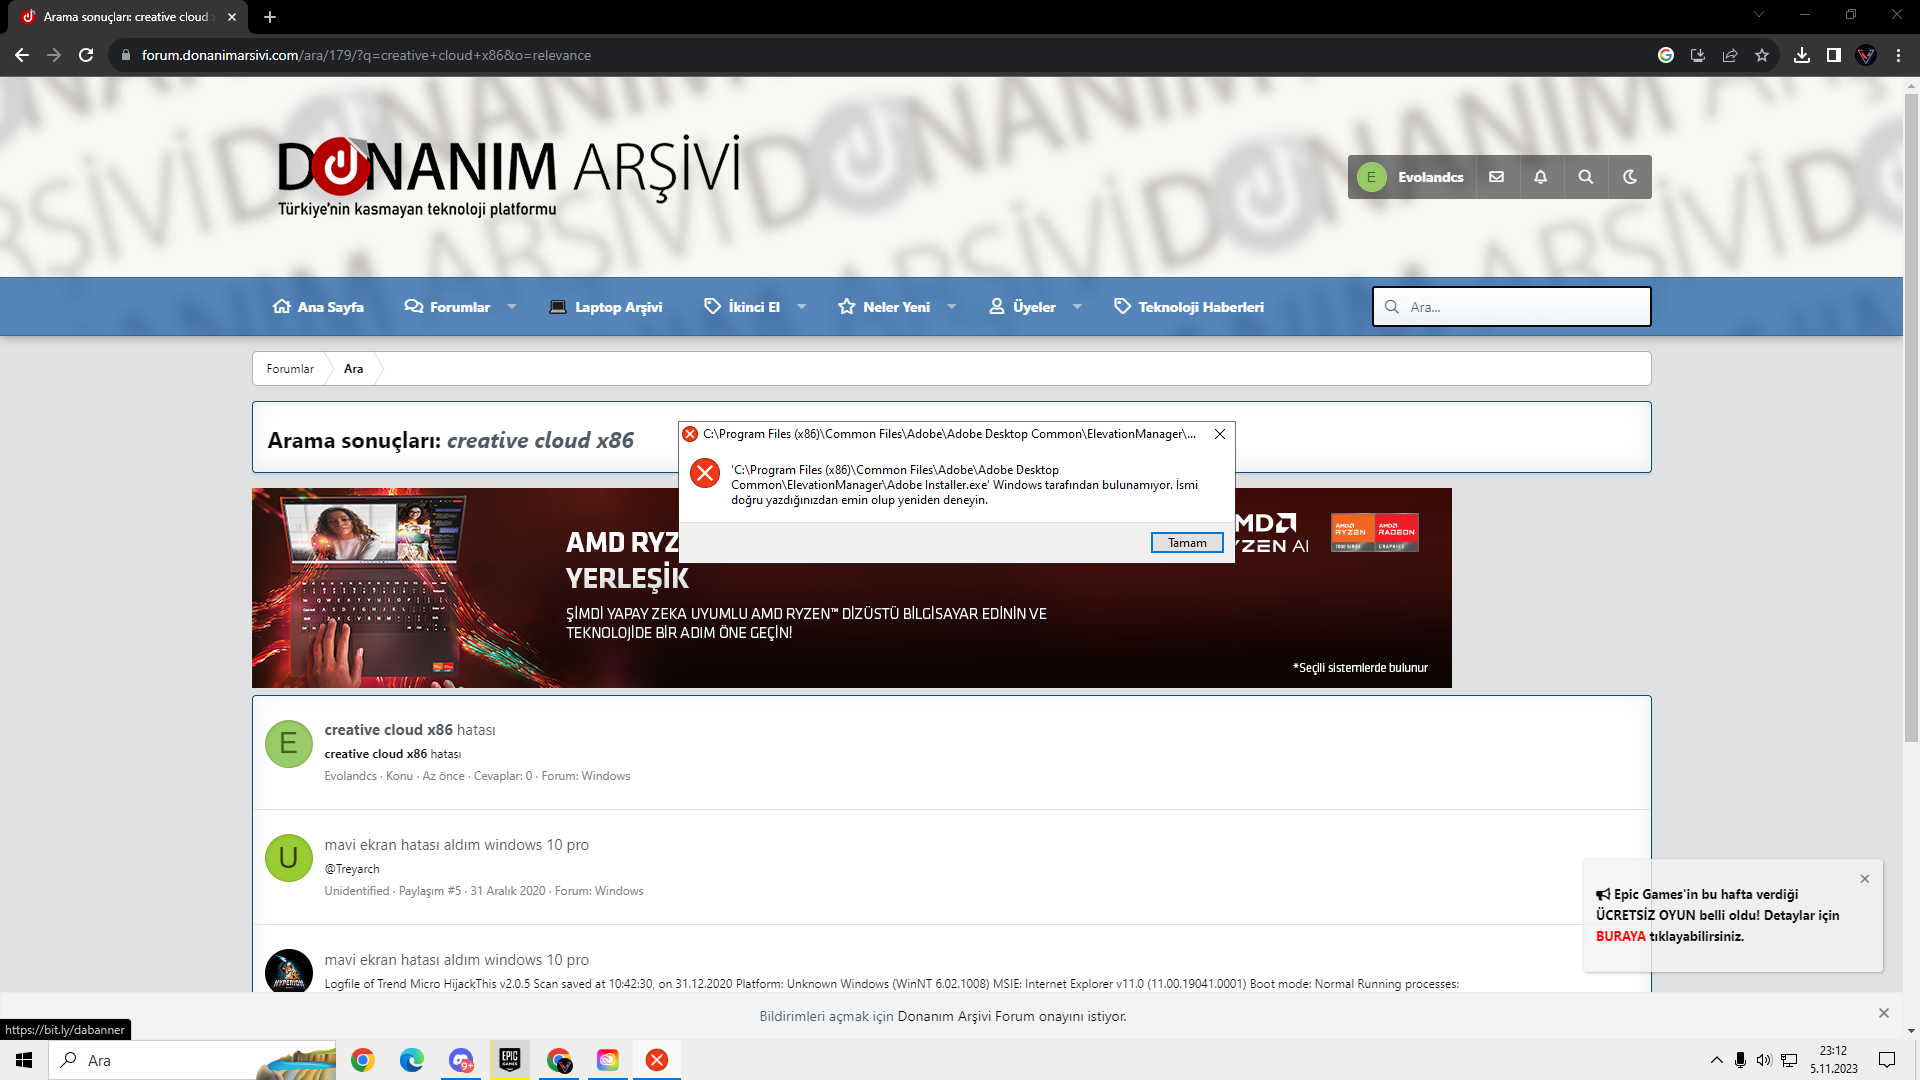Screen dimensions: 1920x1080
Task: Reload the page with refresh icon
Action: (x=86, y=55)
